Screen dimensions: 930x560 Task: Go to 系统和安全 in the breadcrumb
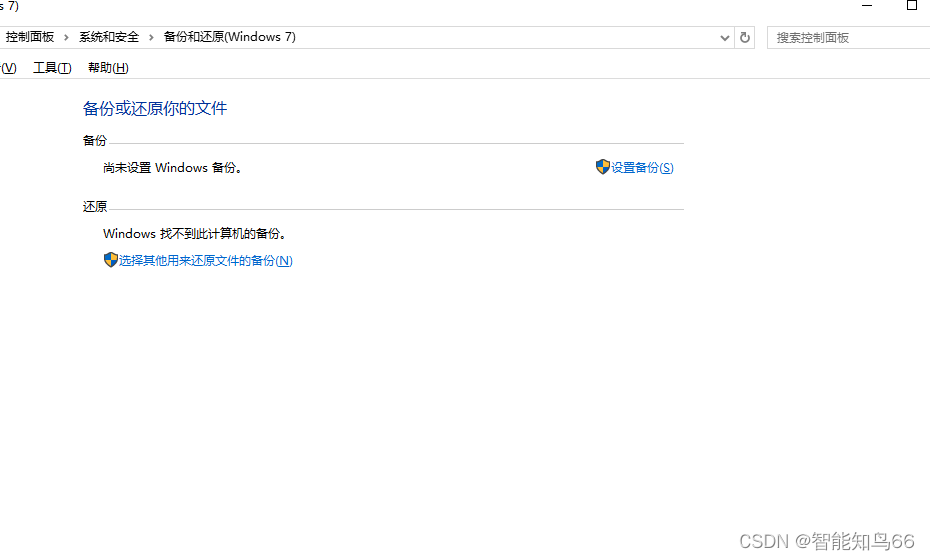(109, 37)
